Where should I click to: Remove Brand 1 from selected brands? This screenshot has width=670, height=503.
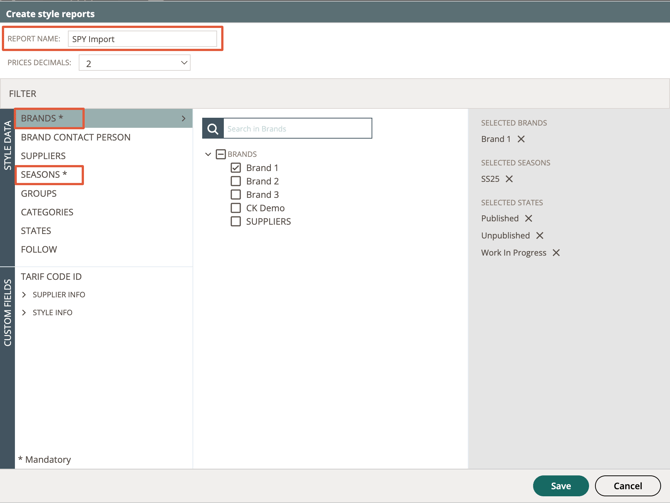coord(521,139)
